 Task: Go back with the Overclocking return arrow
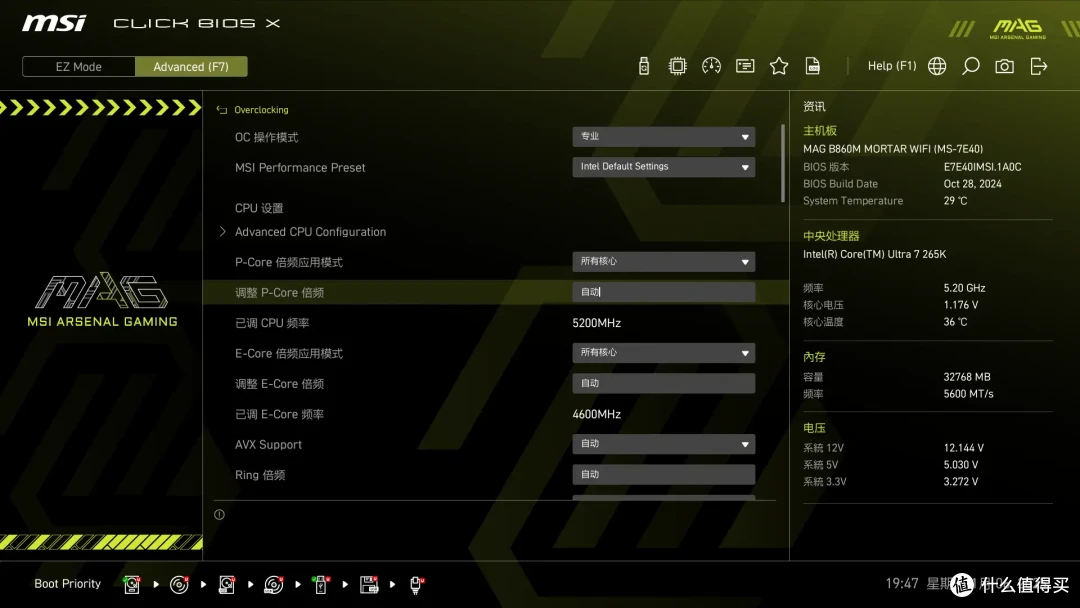[x=222, y=110]
